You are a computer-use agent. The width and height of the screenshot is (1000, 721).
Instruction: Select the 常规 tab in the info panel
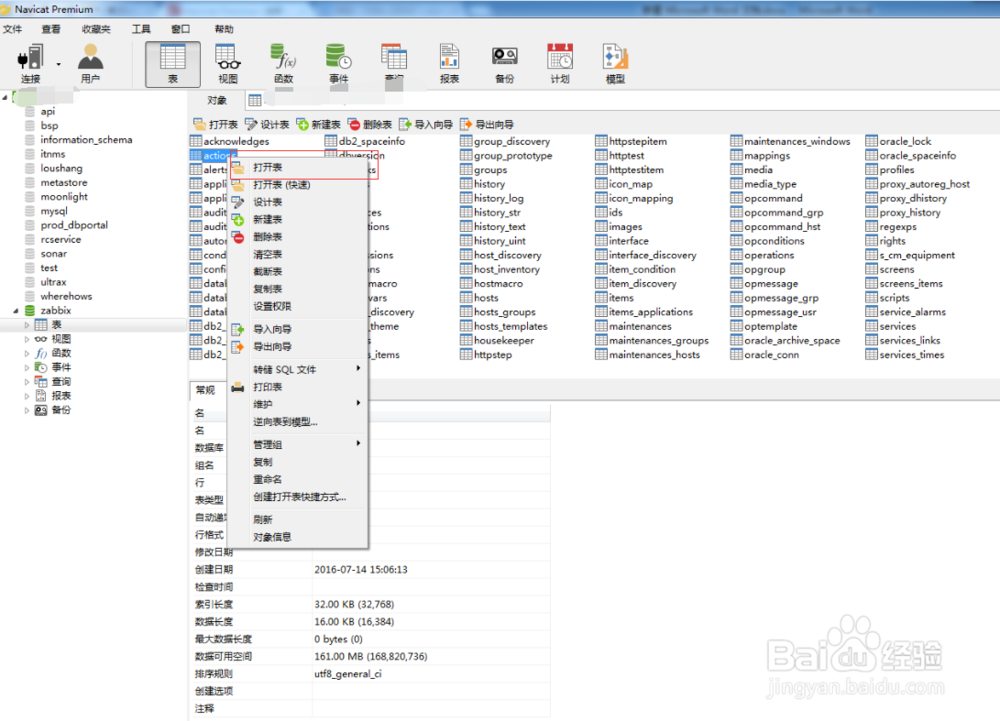pos(205,390)
